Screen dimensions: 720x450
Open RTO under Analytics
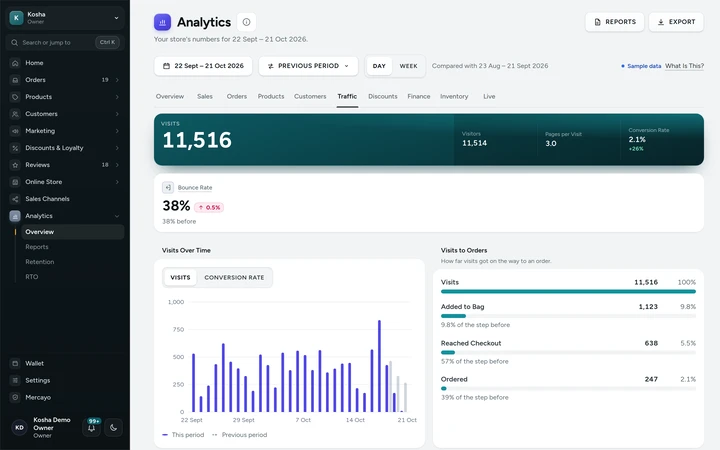pos(32,277)
